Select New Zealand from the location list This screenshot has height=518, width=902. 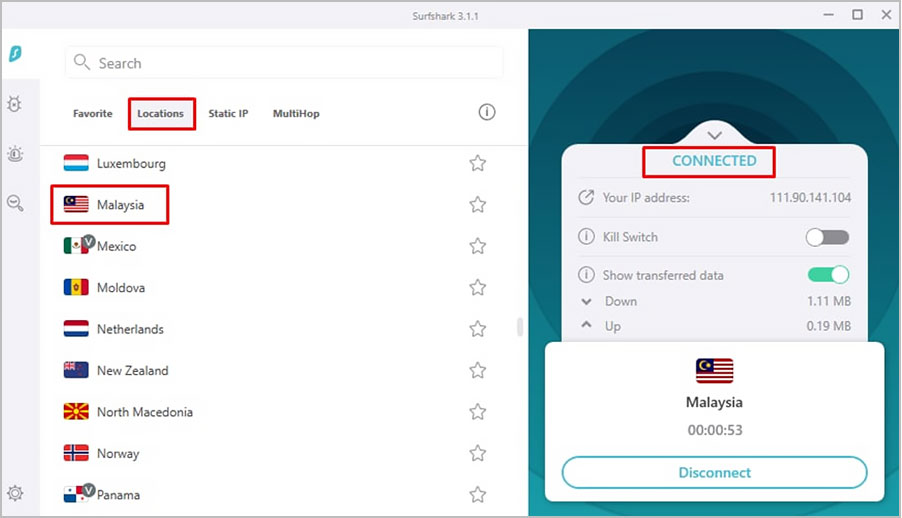coord(132,371)
